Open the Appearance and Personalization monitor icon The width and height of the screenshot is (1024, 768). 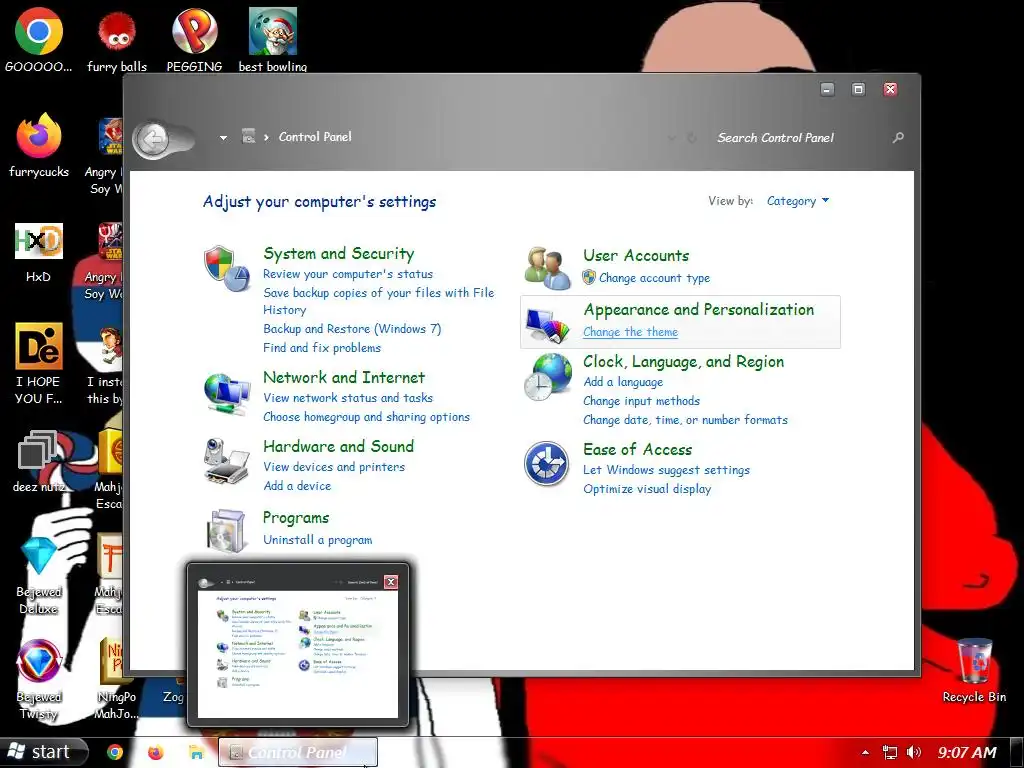point(547,324)
